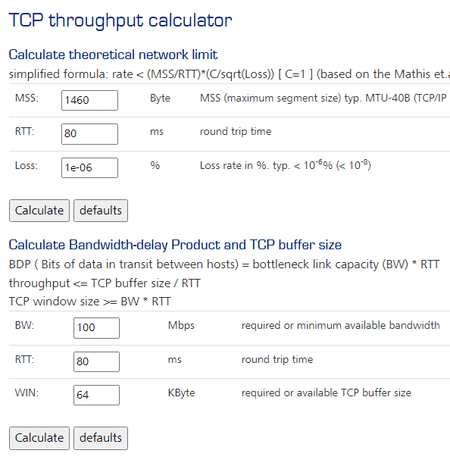This screenshot has width=450, height=466.
Task: Click Calculate under TCP buffer size section
Action: pyautogui.click(x=39, y=438)
